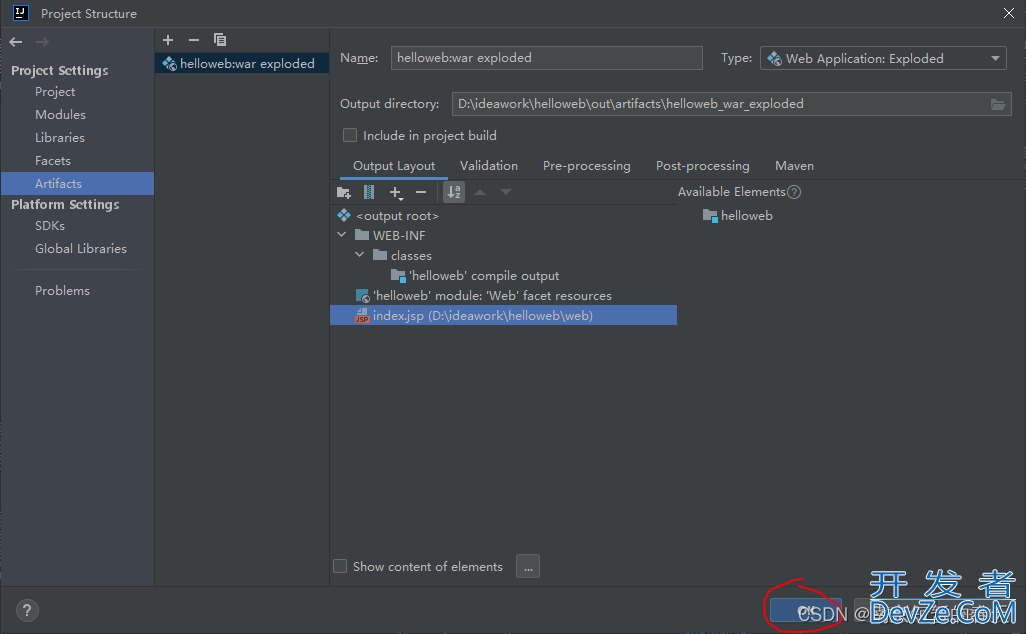Collapse the classes folder node
The image size is (1026, 634).
(360, 255)
